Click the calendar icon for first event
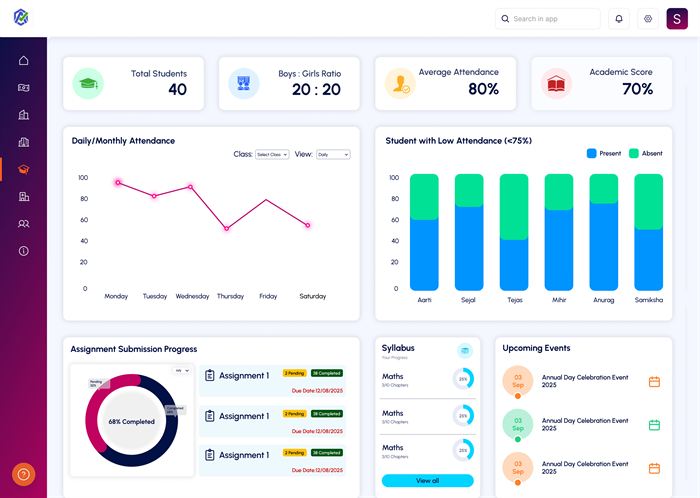The width and height of the screenshot is (700, 498). click(654, 382)
